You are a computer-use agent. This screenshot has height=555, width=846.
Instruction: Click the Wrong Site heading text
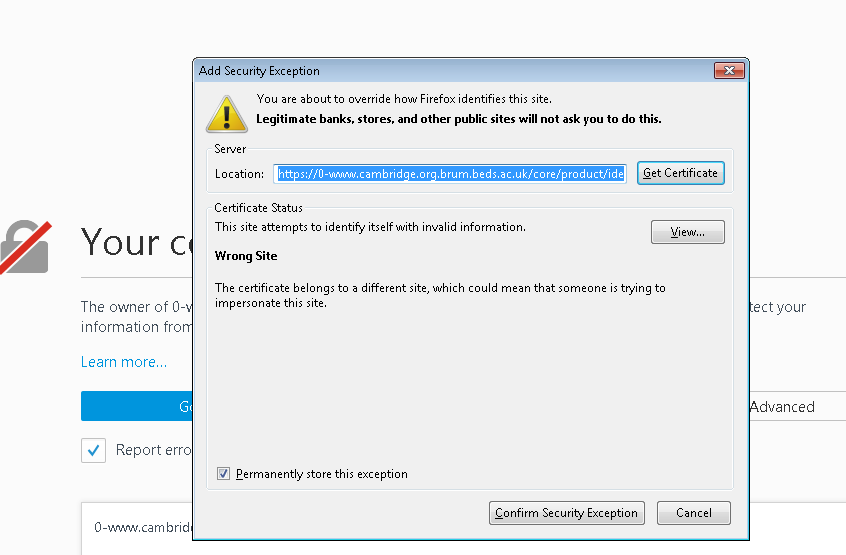(246, 256)
